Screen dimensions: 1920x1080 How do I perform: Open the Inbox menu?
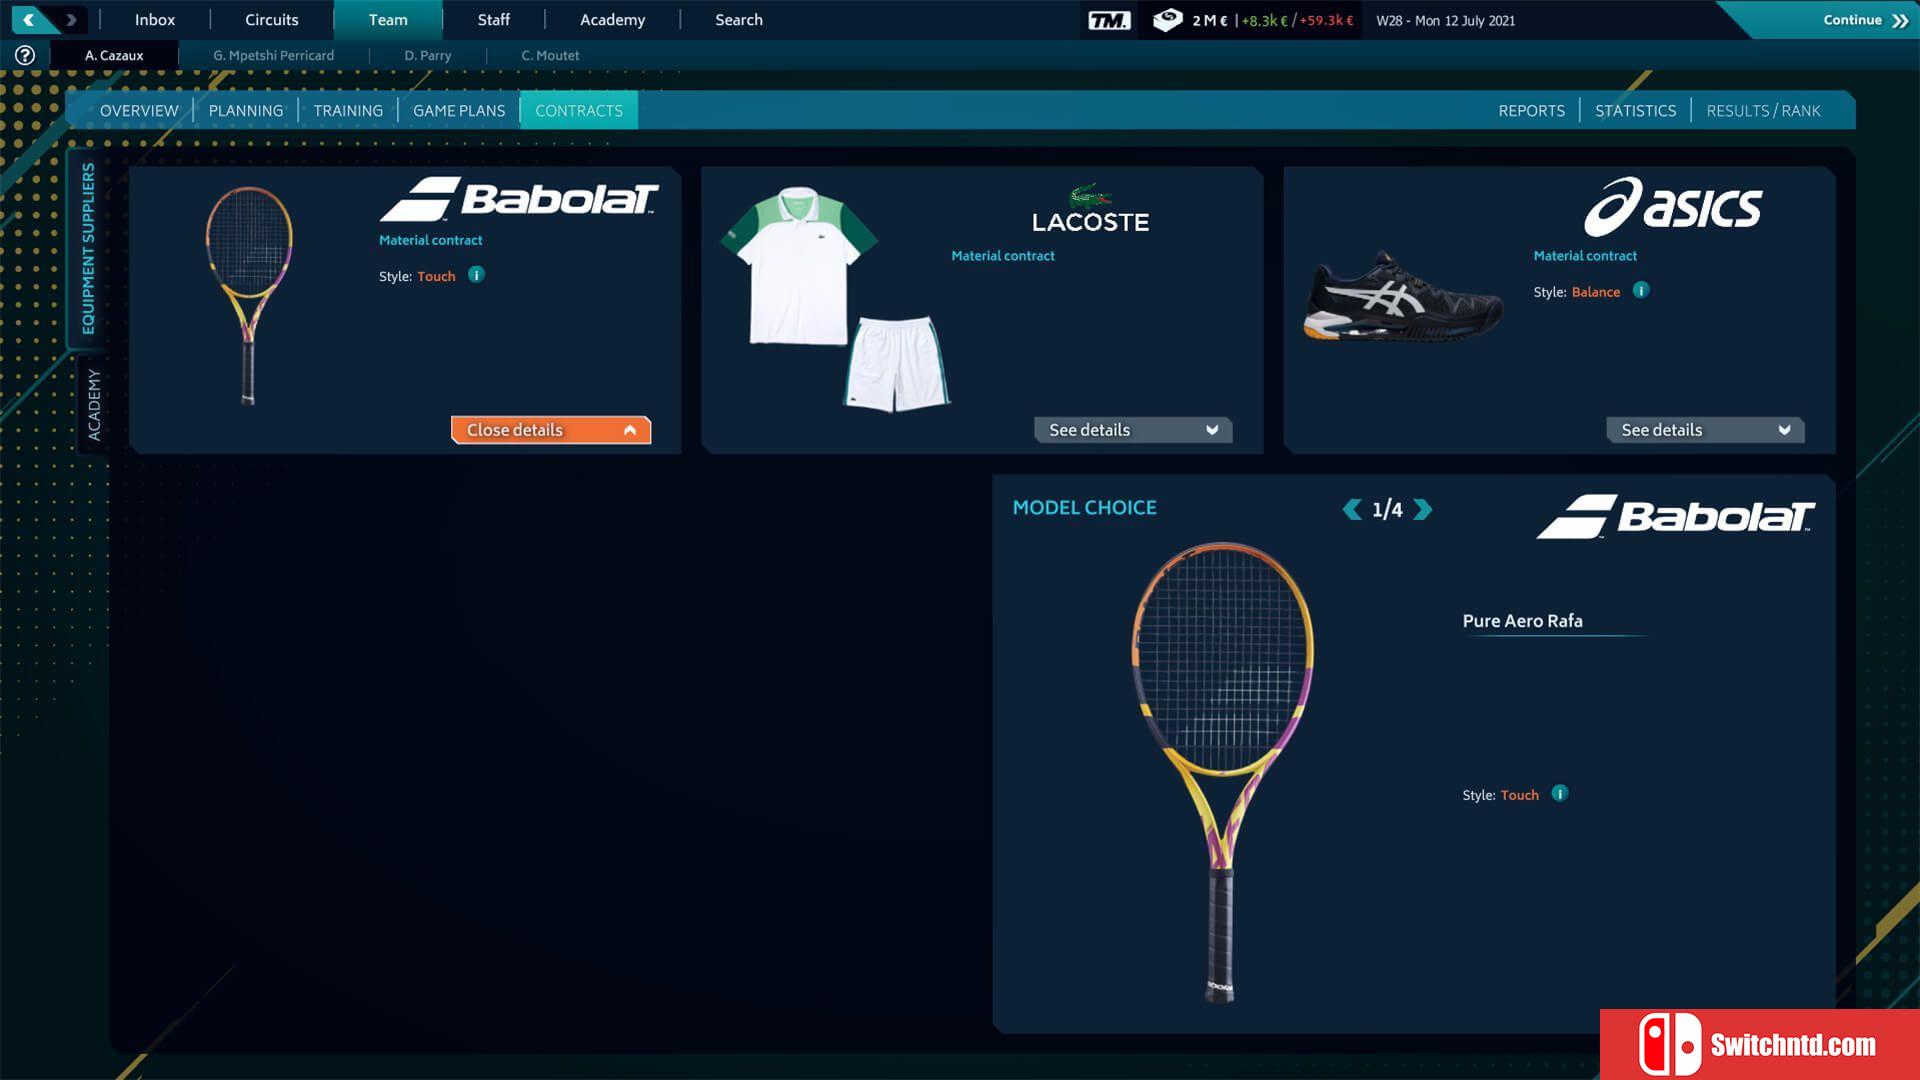tap(155, 19)
